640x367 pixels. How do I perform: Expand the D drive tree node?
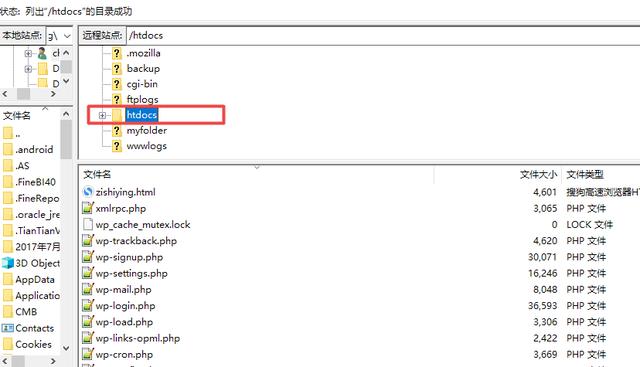(x=28, y=69)
